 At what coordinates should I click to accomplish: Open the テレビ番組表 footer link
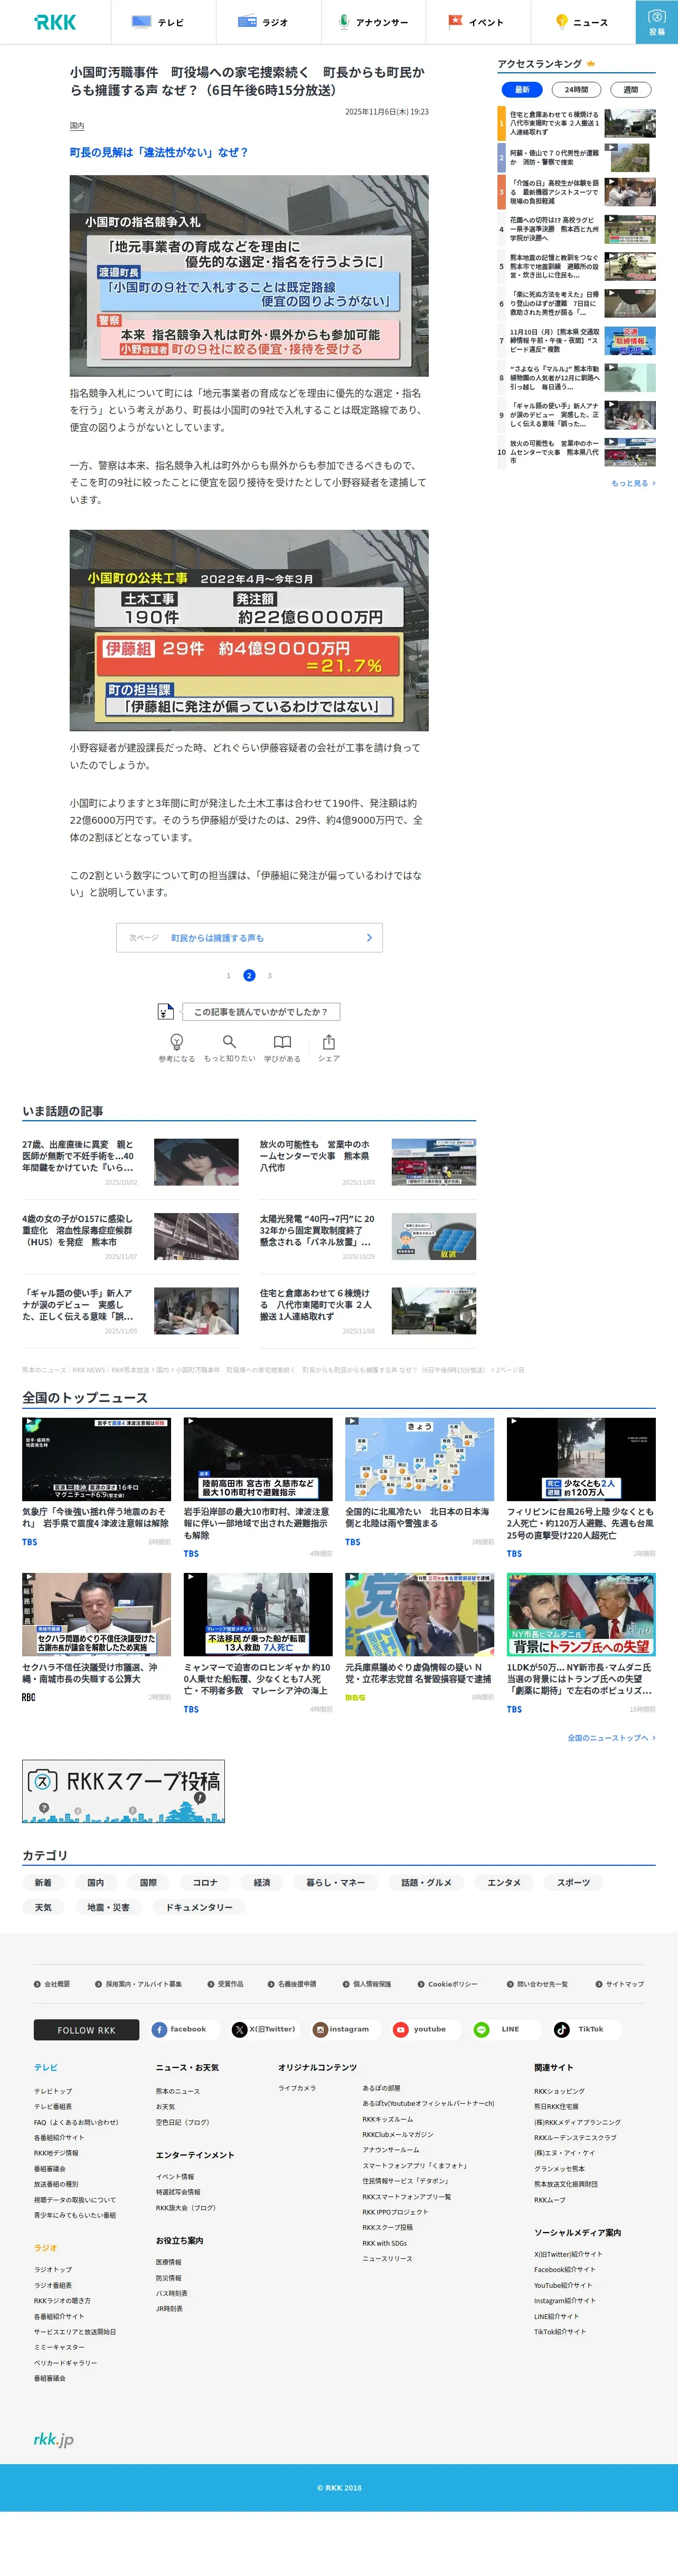pos(53,2106)
